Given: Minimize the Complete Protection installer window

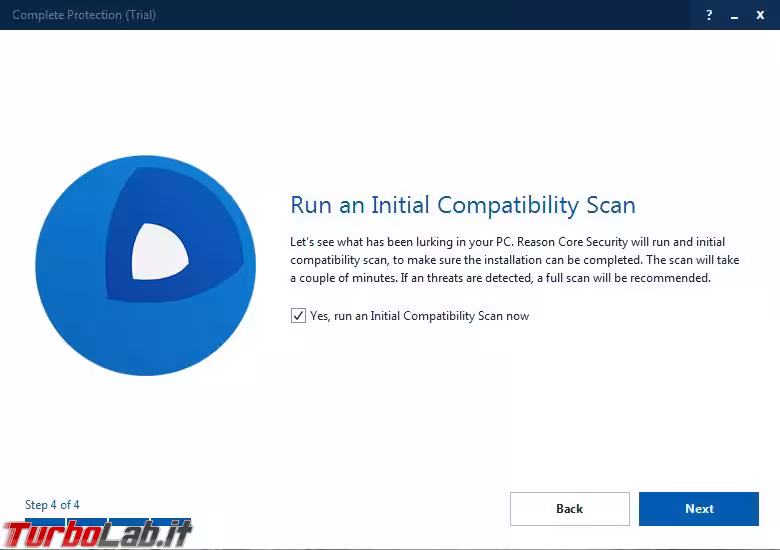Looking at the screenshot, I should click(735, 15).
